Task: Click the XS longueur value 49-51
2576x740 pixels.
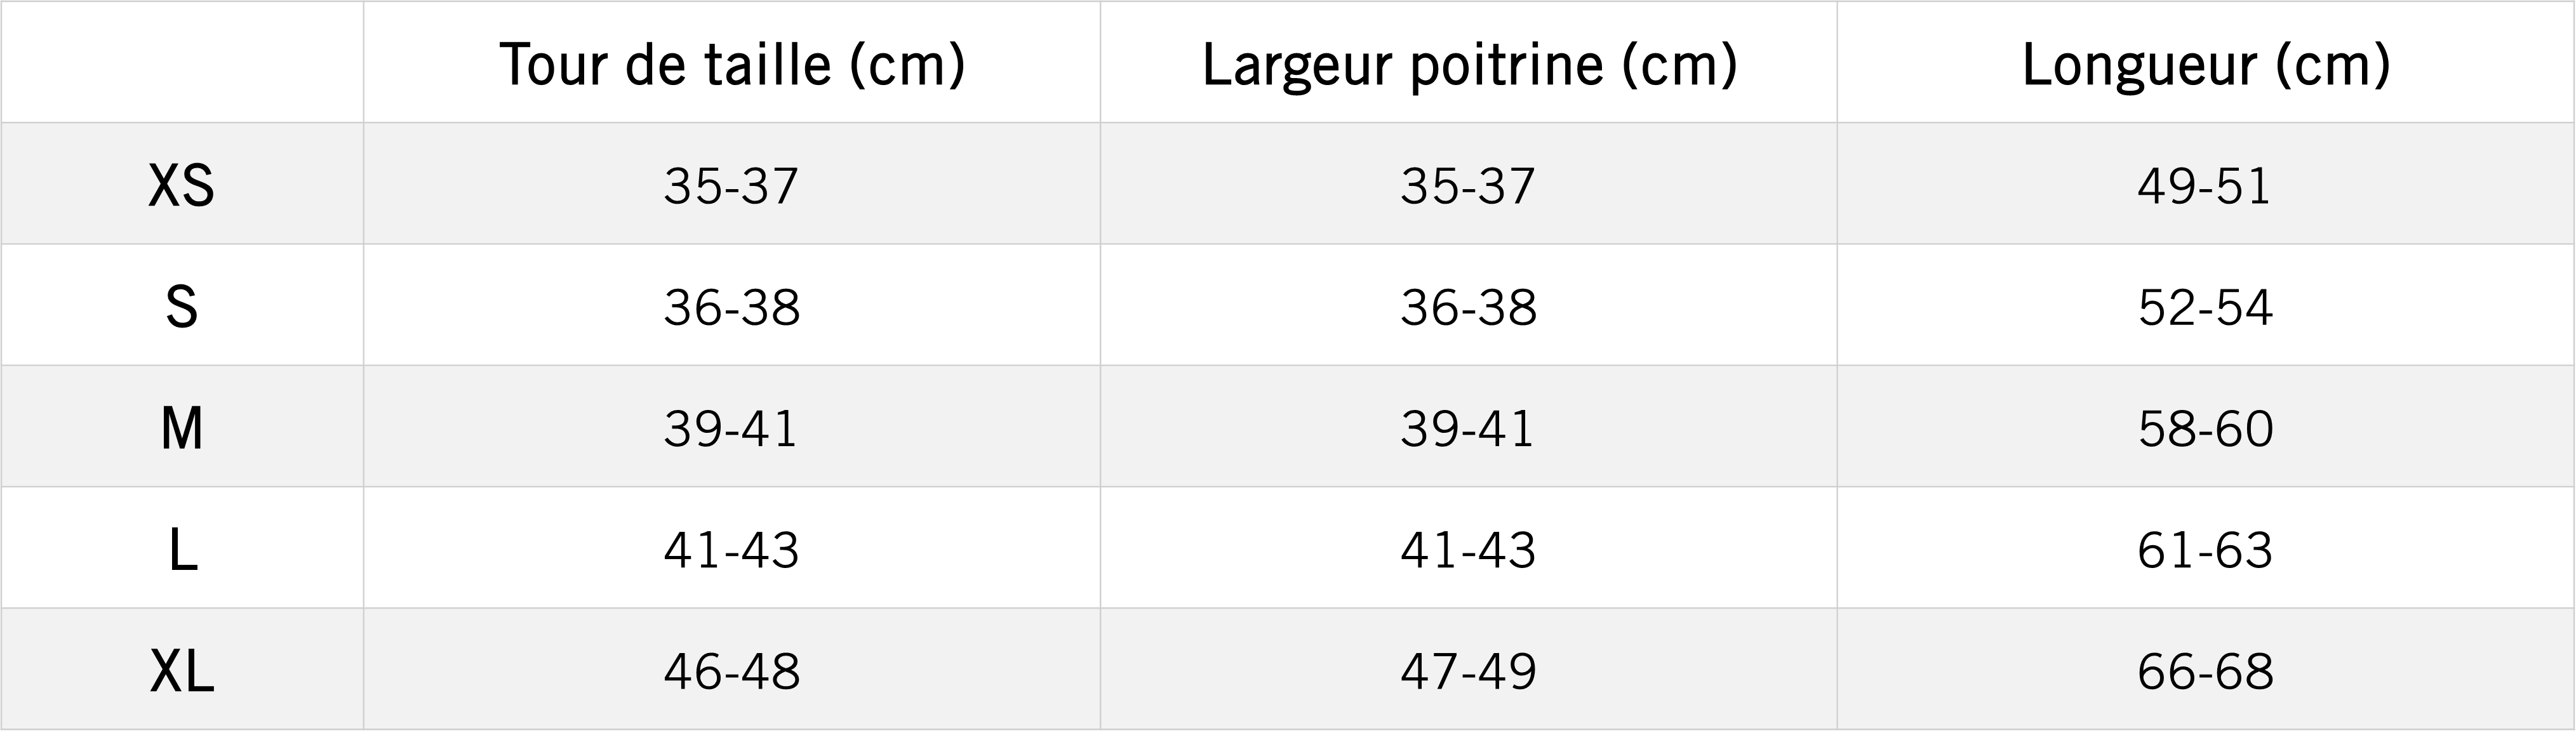Action: [x=2205, y=186]
